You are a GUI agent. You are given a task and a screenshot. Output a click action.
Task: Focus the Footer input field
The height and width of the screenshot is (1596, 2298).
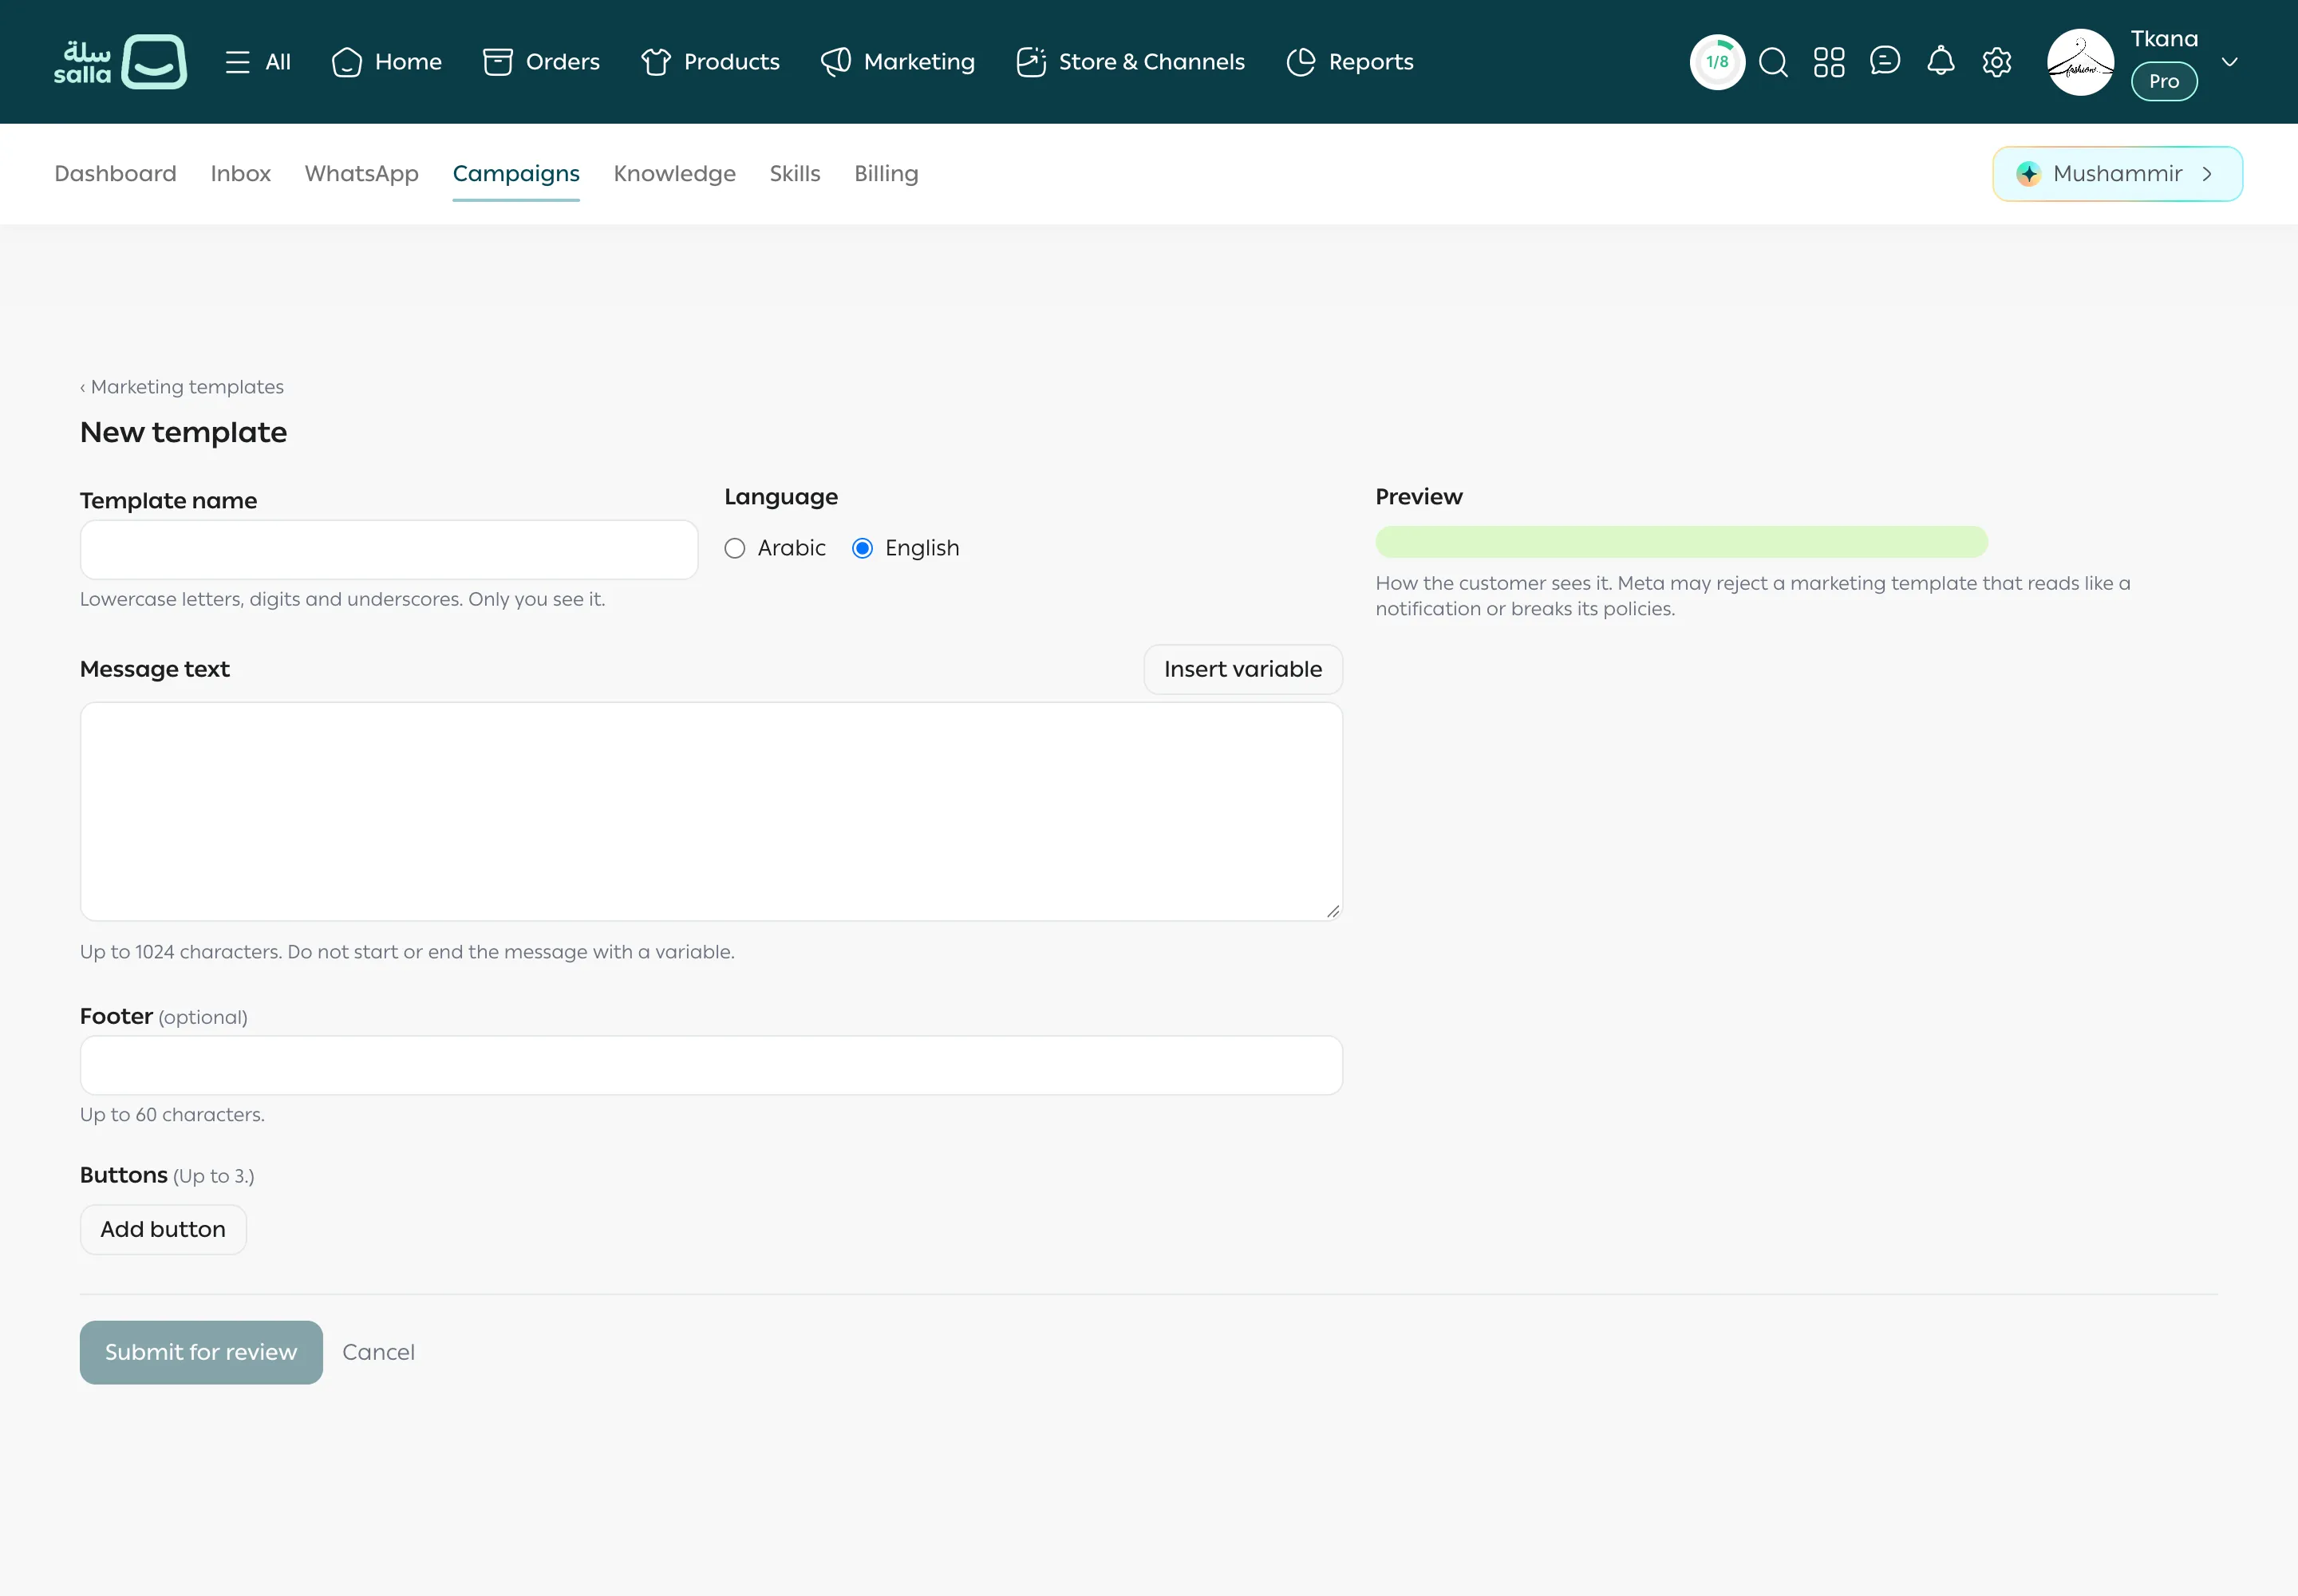(x=711, y=1065)
